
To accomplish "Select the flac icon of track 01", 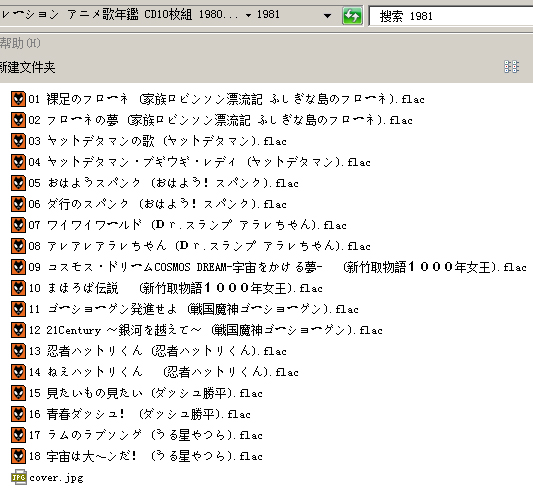I will 18,99.
